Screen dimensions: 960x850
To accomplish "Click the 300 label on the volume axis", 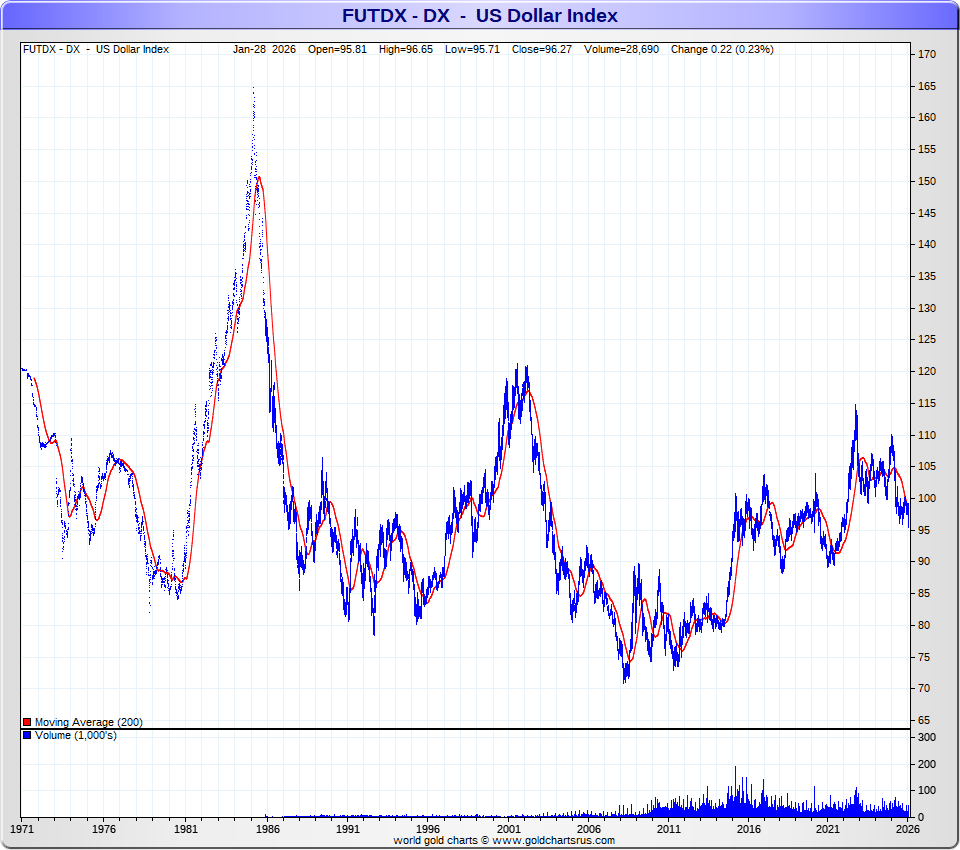I will 927,737.
